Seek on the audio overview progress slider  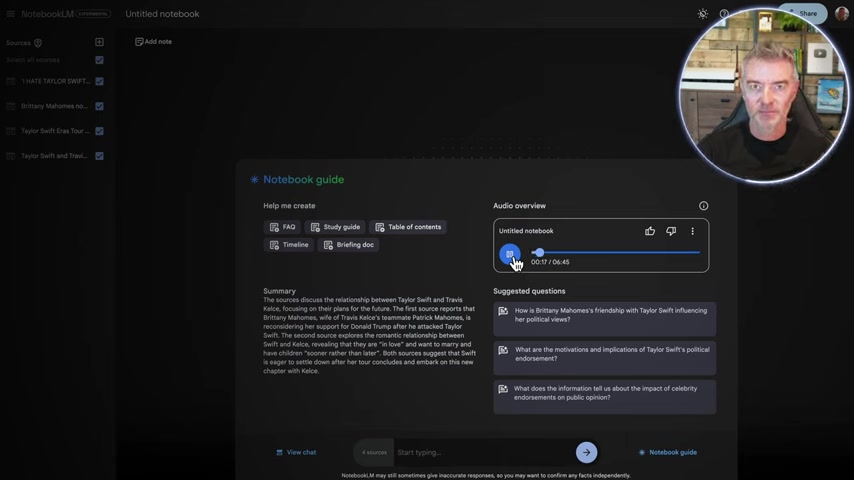tap(615, 252)
